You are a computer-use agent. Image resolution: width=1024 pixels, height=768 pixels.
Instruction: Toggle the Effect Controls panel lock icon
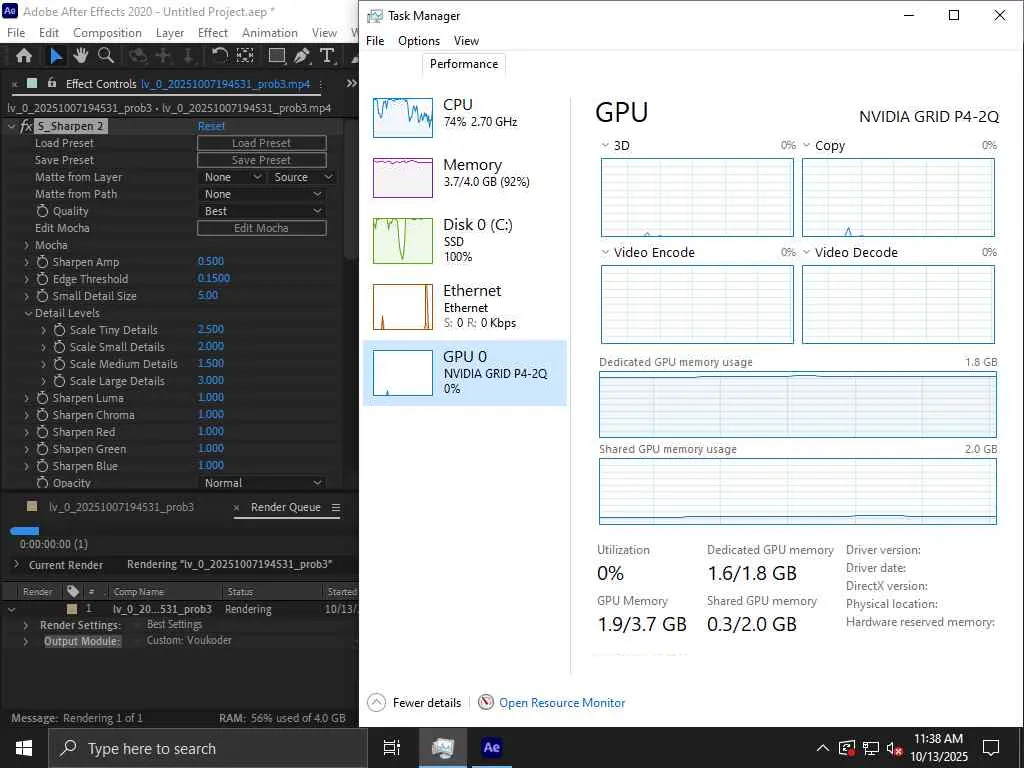(51, 84)
